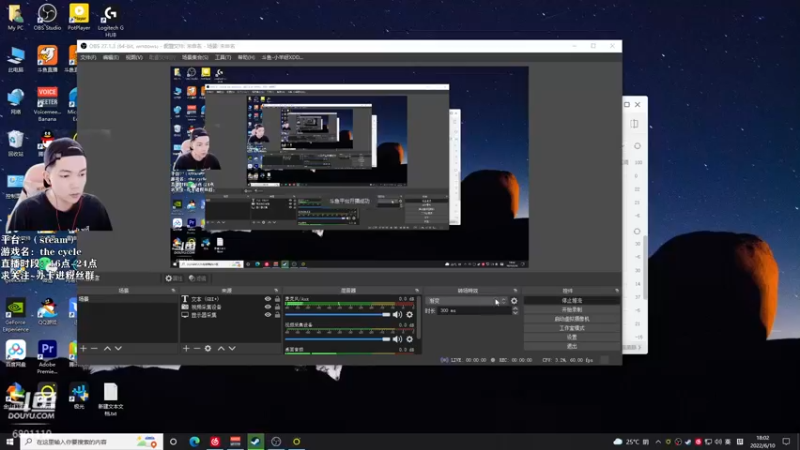
Task: Toggle lock on the display capture source
Action: point(277,315)
